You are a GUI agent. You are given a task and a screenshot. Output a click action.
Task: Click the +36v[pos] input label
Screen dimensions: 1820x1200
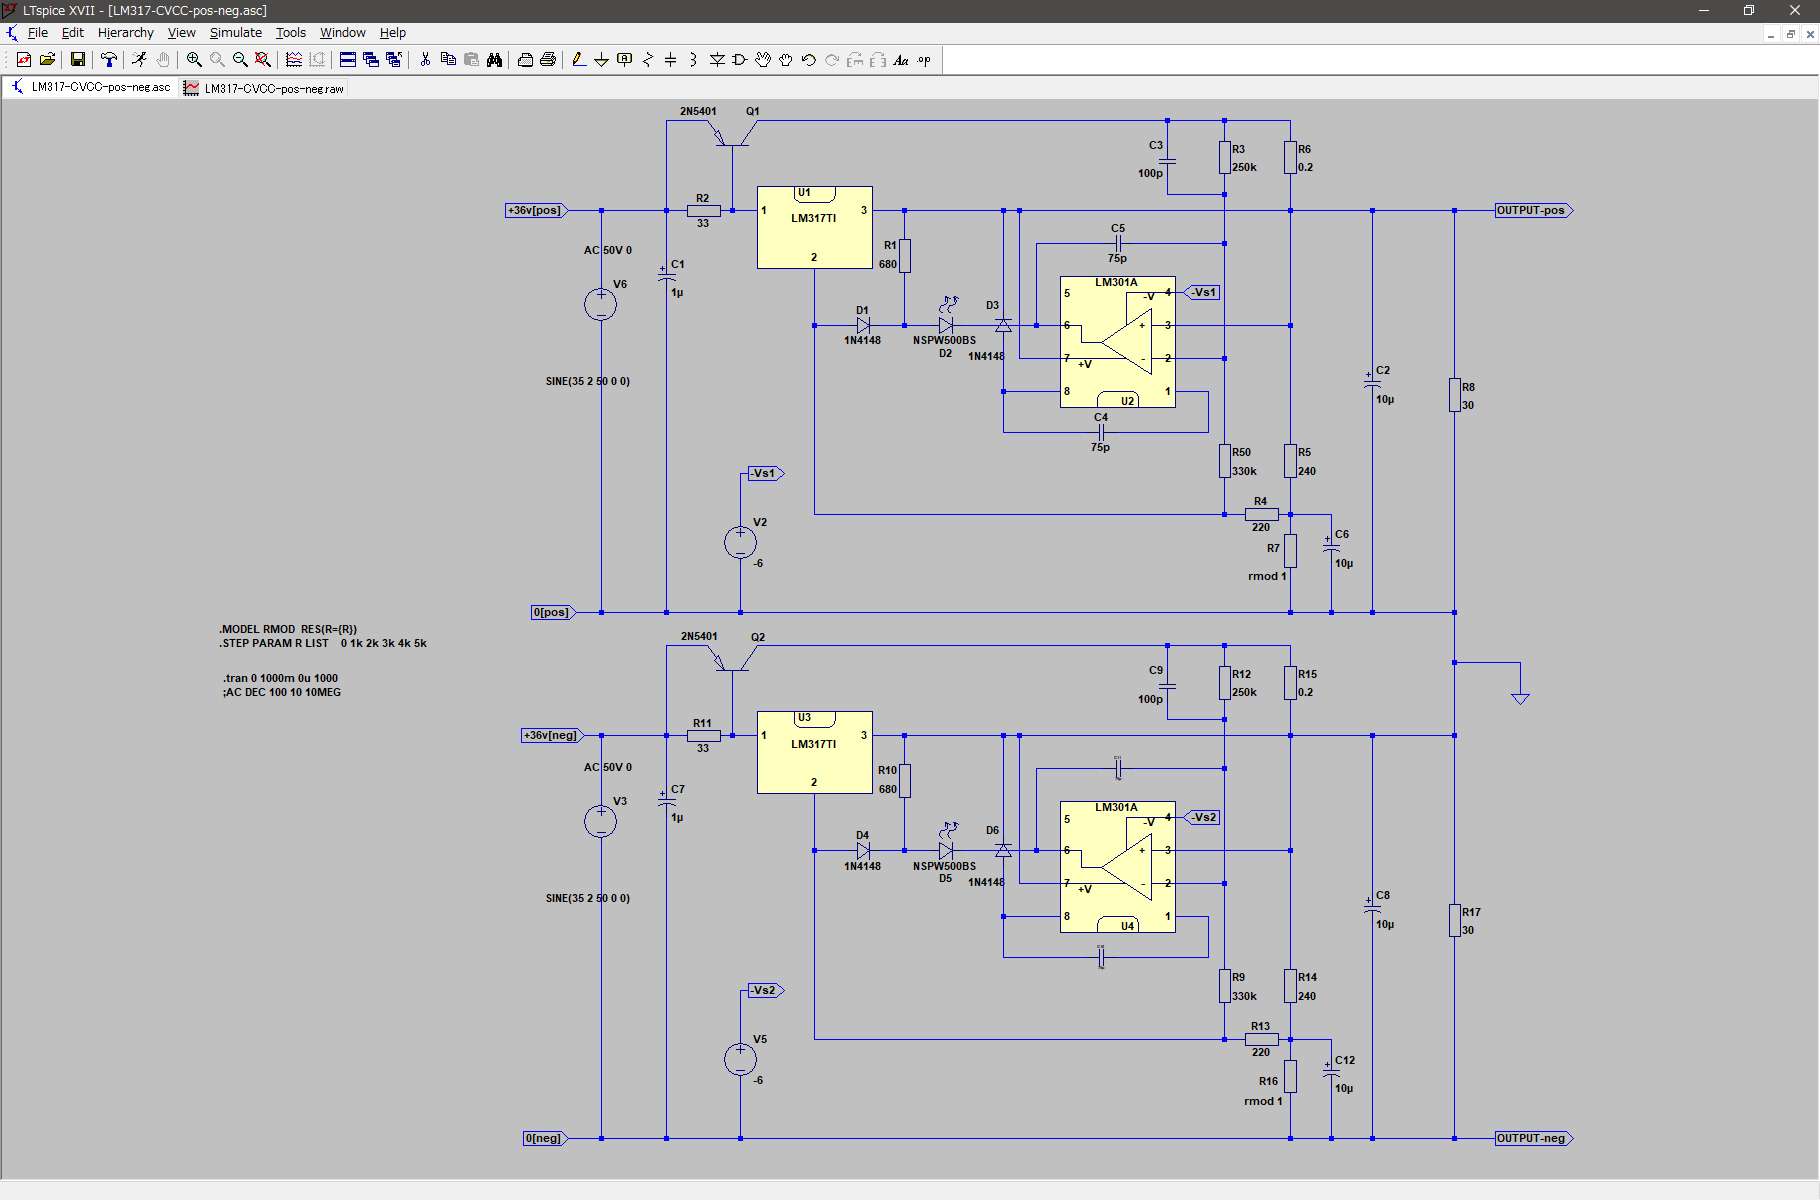coord(536,210)
